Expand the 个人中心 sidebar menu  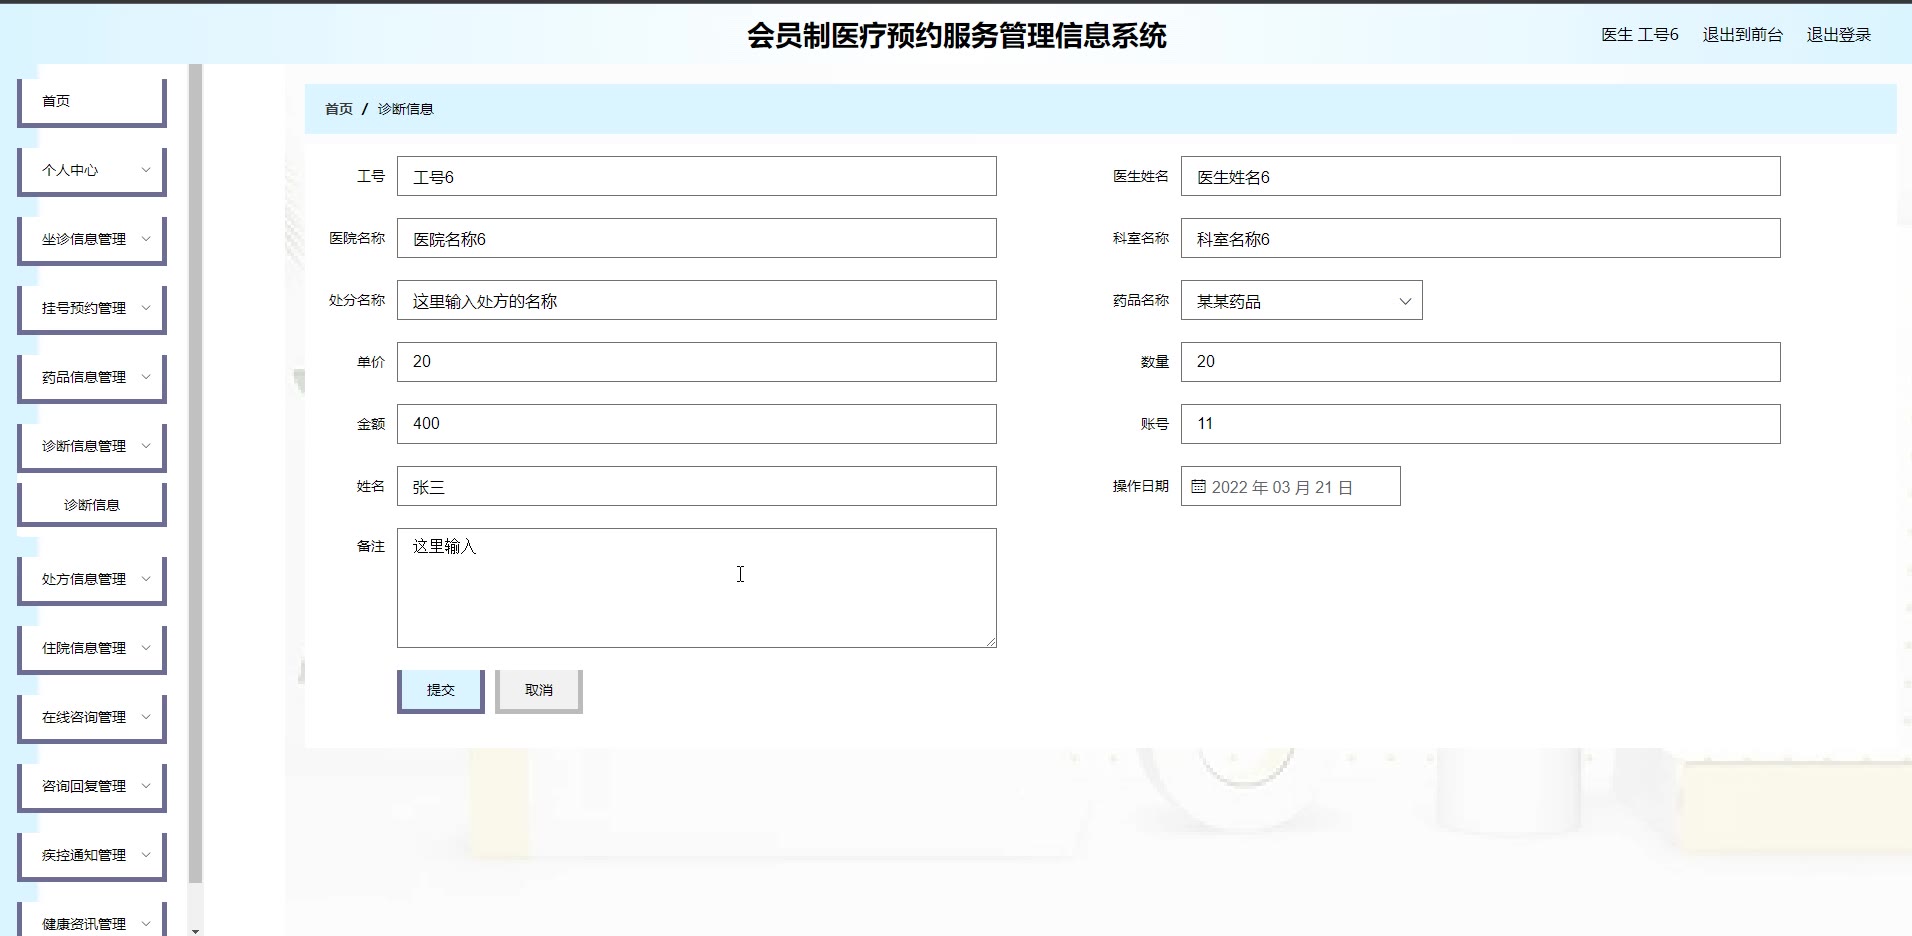coord(91,170)
